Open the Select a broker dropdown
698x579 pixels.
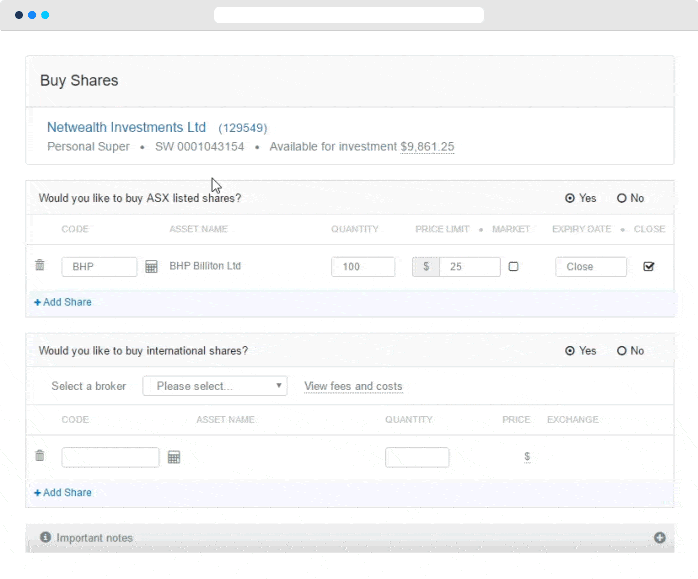[215, 386]
